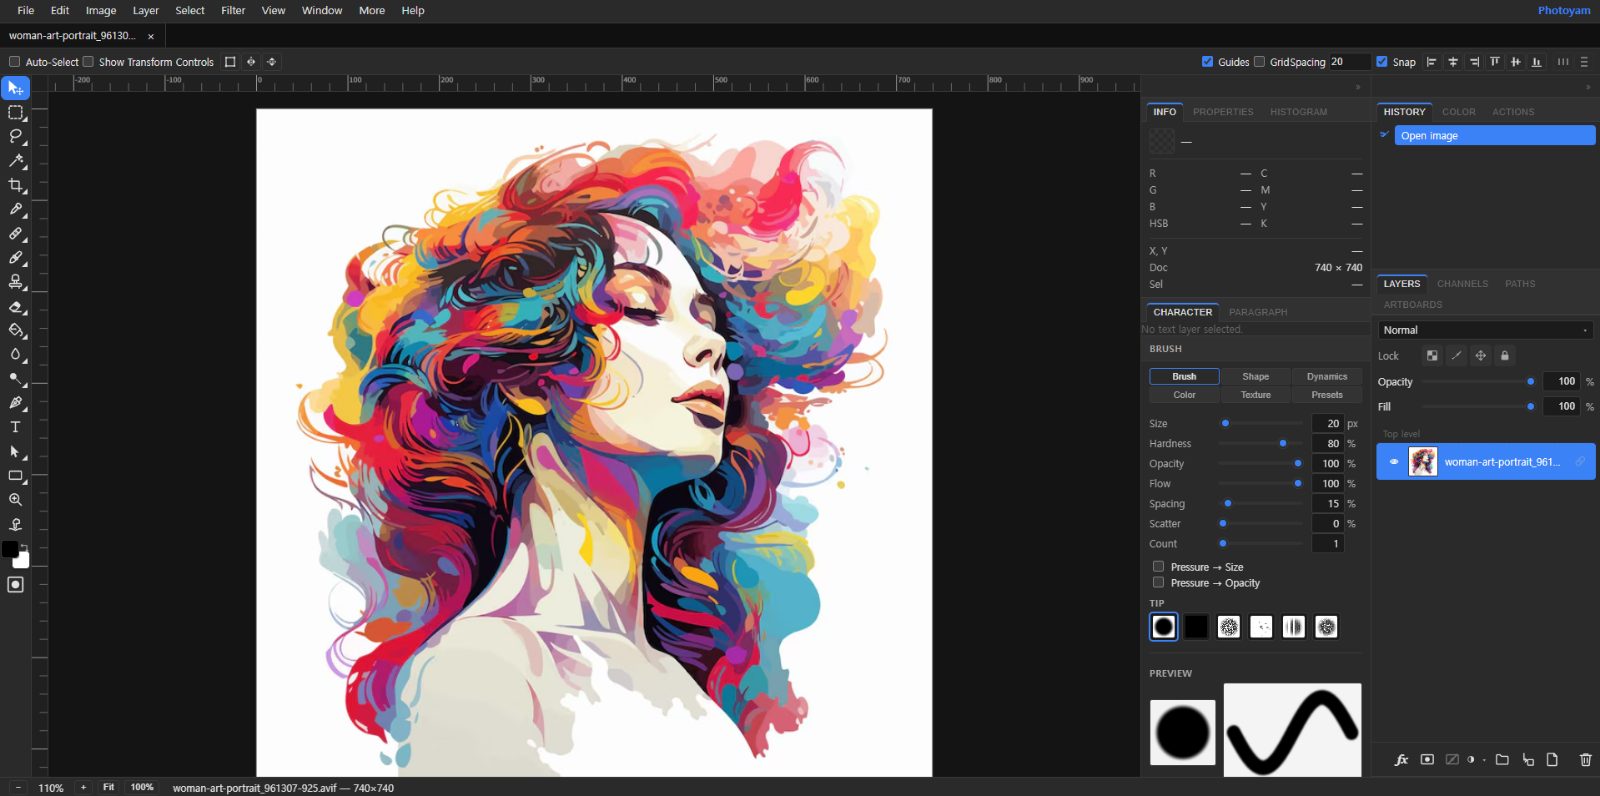Switch to the Paragraph tab

click(x=1258, y=312)
